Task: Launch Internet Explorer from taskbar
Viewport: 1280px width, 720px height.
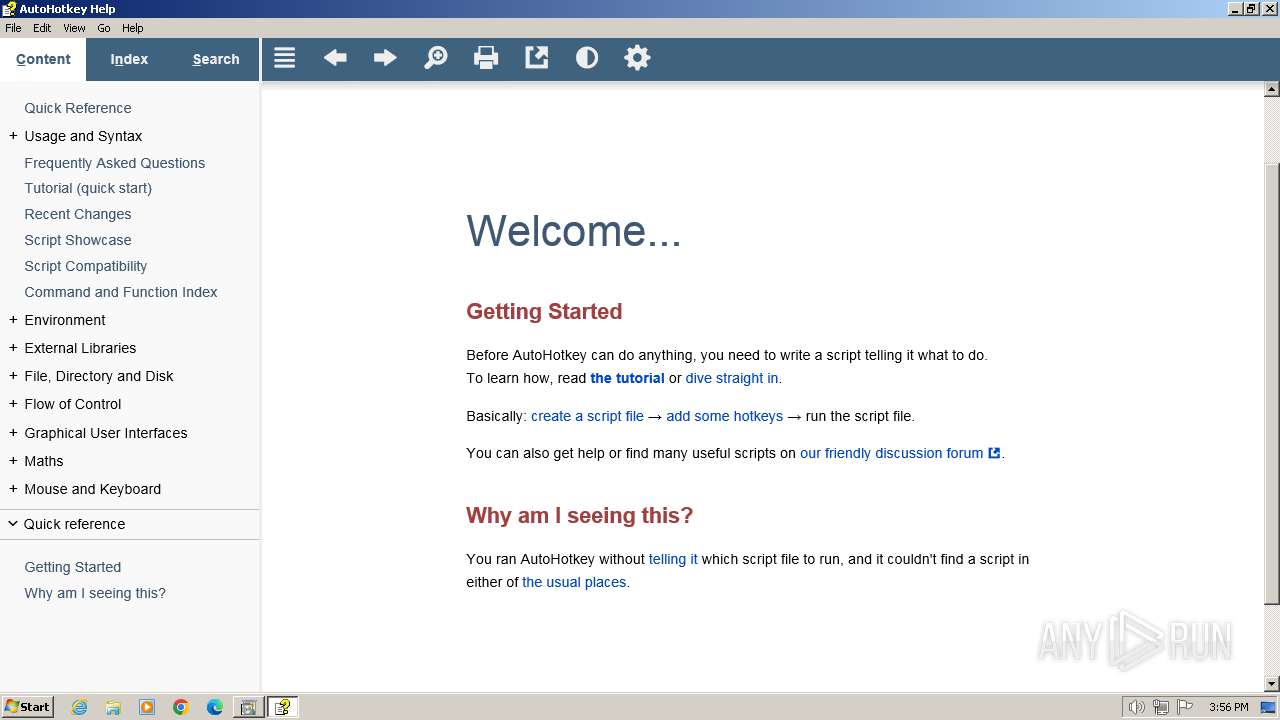Action: (x=79, y=707)
